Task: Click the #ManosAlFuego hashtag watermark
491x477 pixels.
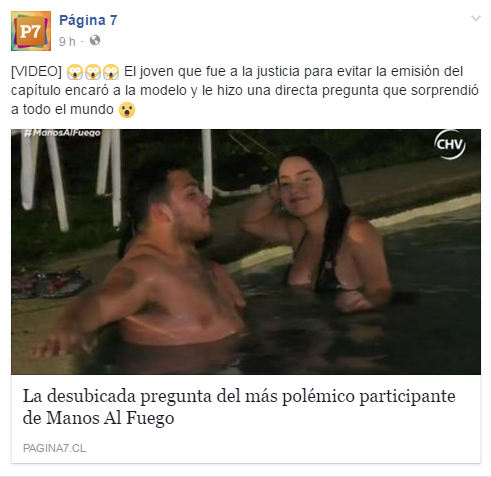Action: [x=62, y=133]
